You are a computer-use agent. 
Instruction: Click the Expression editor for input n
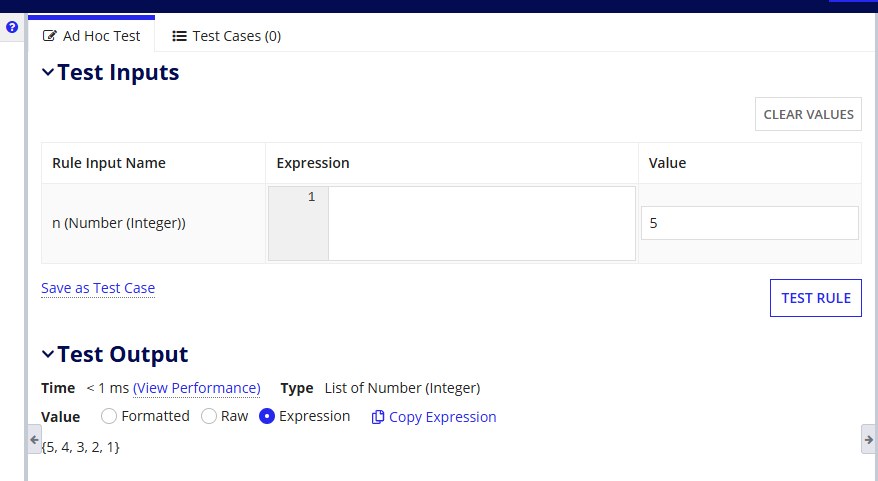click(x=482, y=223)
